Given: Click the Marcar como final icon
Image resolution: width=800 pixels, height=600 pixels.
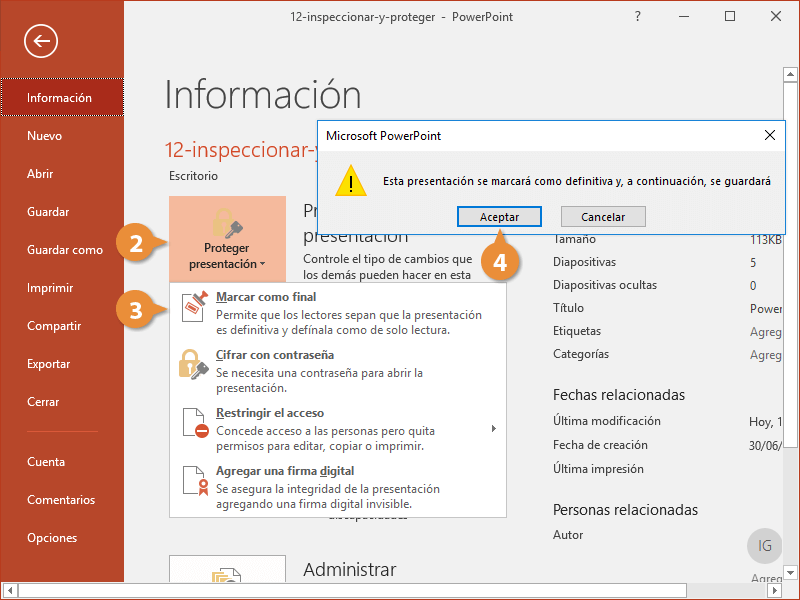Looking at the screenshot, I should [x=193, y=308].
